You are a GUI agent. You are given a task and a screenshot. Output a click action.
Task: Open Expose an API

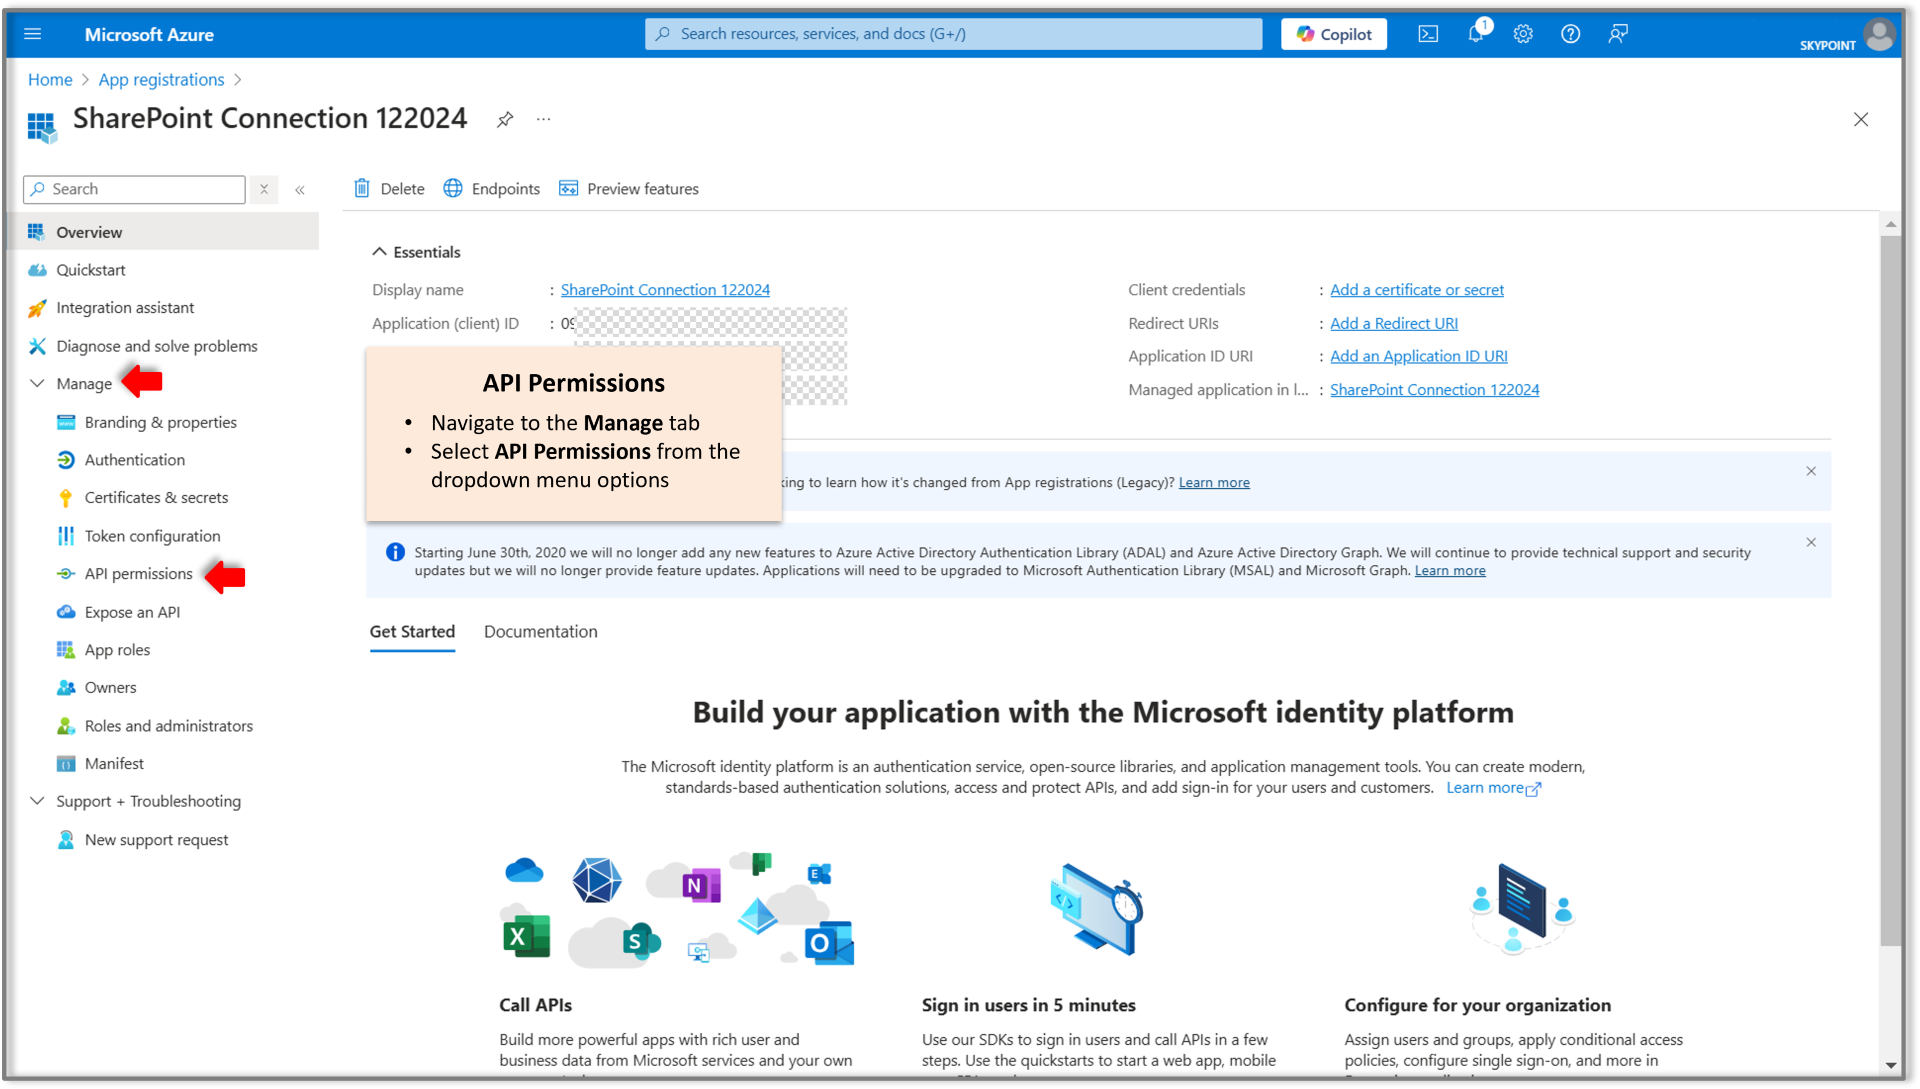pos(132,612)
